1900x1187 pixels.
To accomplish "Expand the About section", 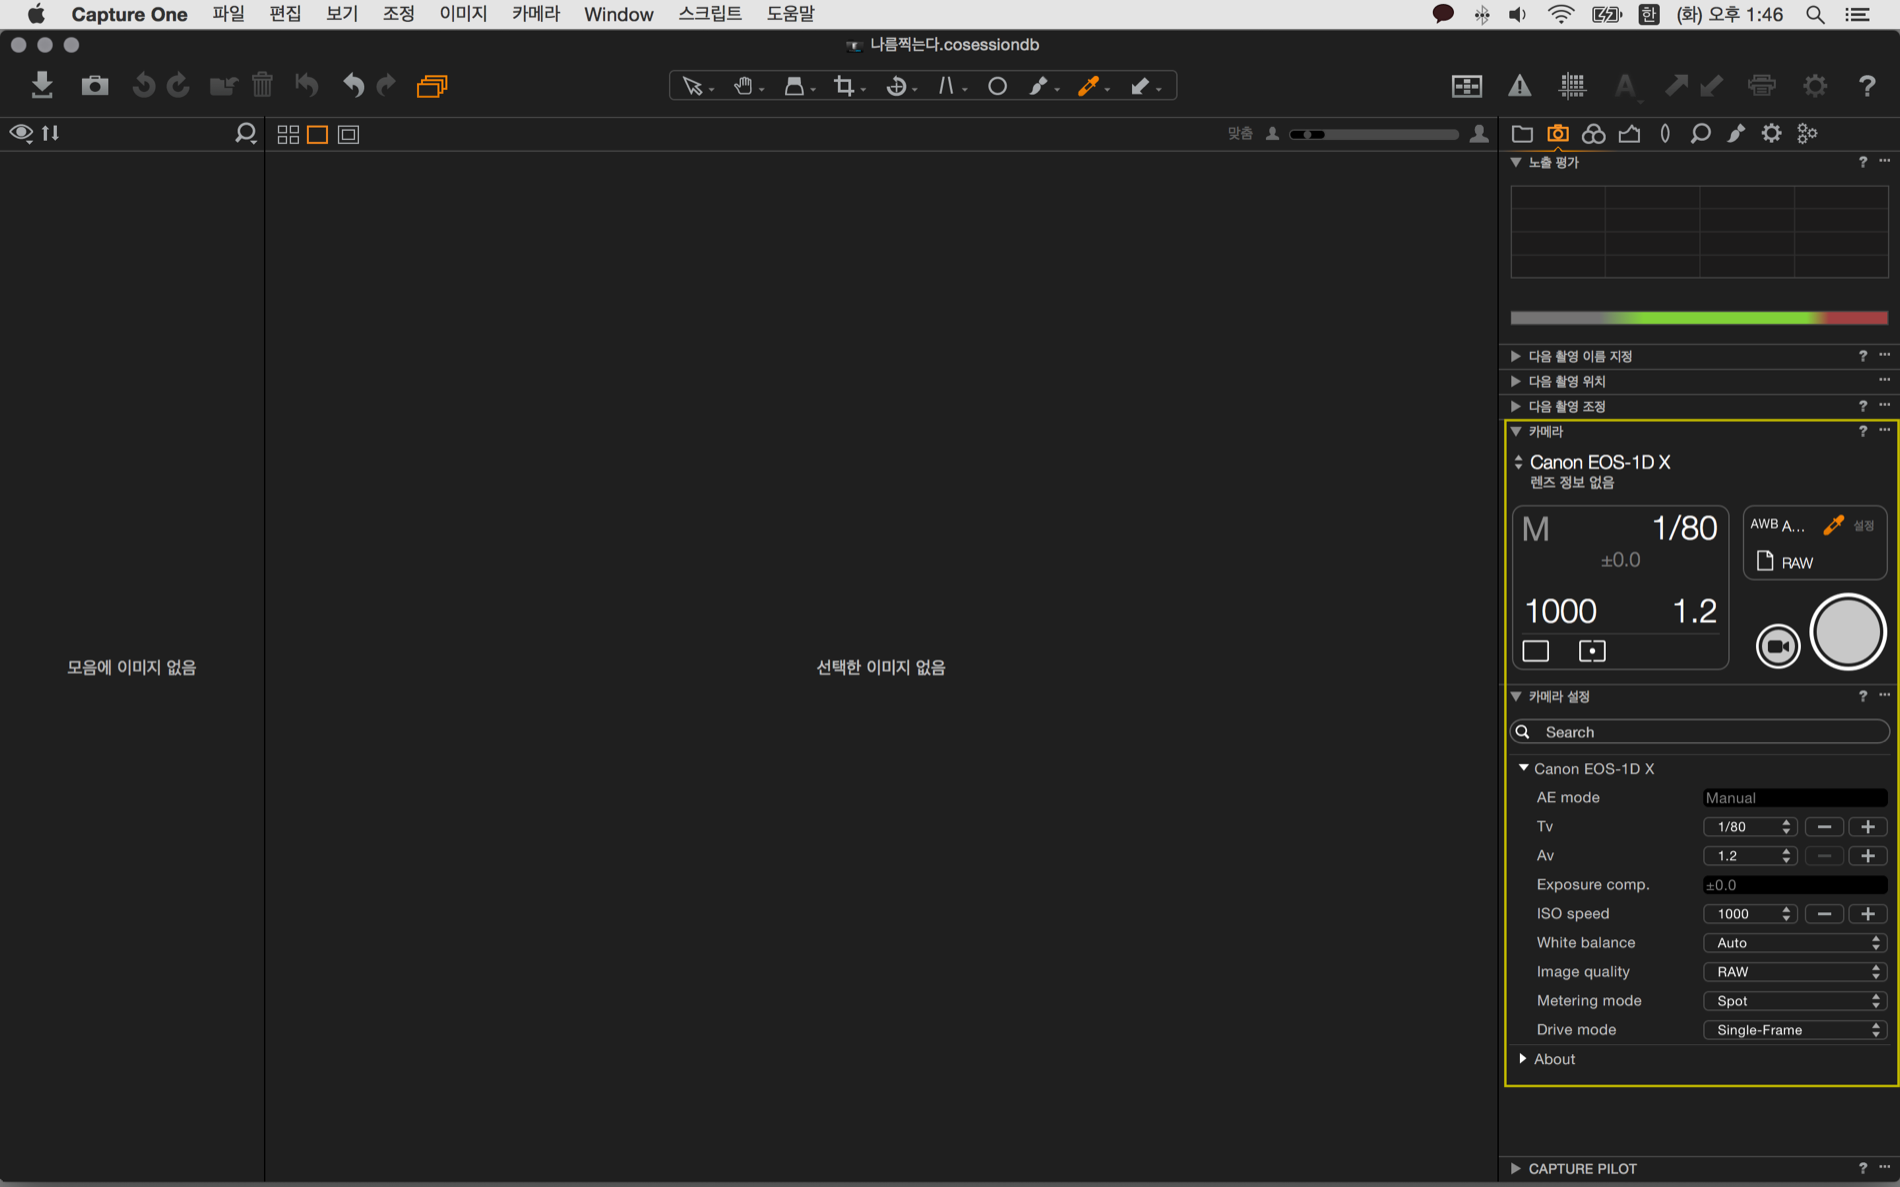I will click(1523, 1059).
